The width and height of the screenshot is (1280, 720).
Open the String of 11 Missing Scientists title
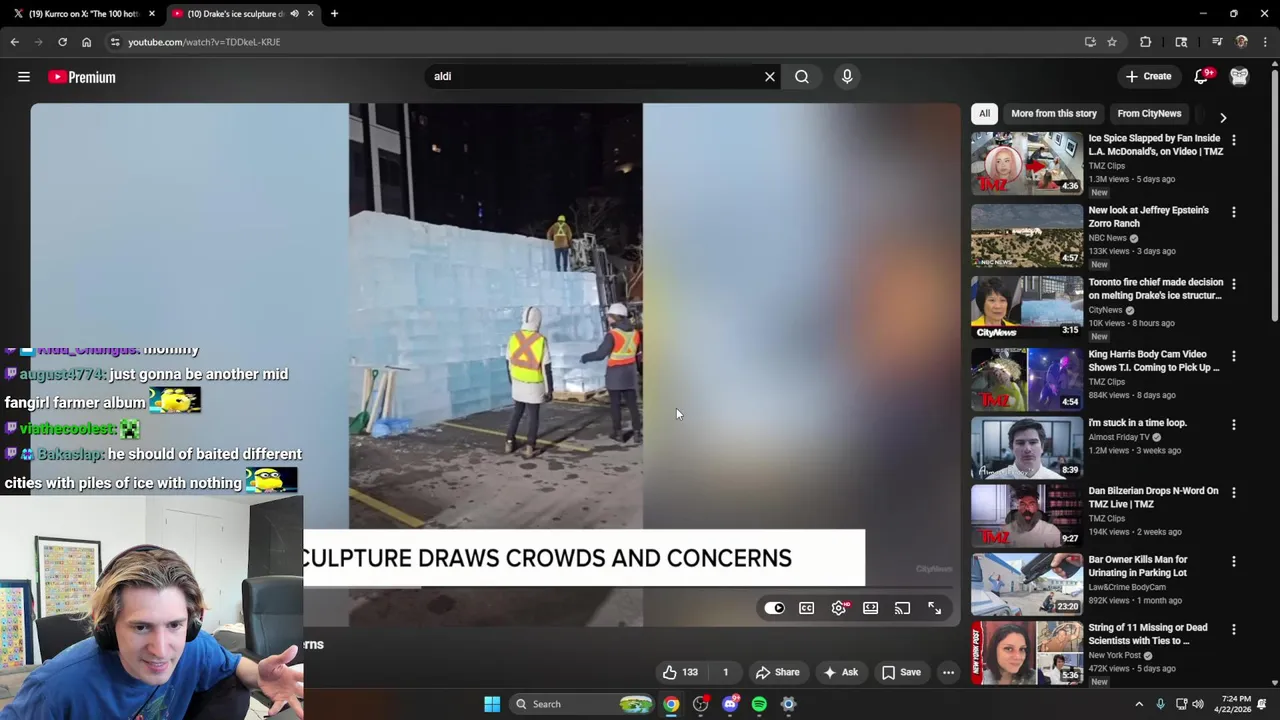(x=1148, y=634)
